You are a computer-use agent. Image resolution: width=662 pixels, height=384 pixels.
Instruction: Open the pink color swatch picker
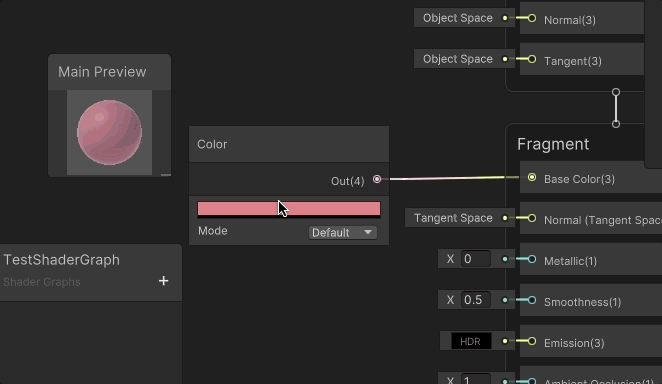click(x=289, y=209)
